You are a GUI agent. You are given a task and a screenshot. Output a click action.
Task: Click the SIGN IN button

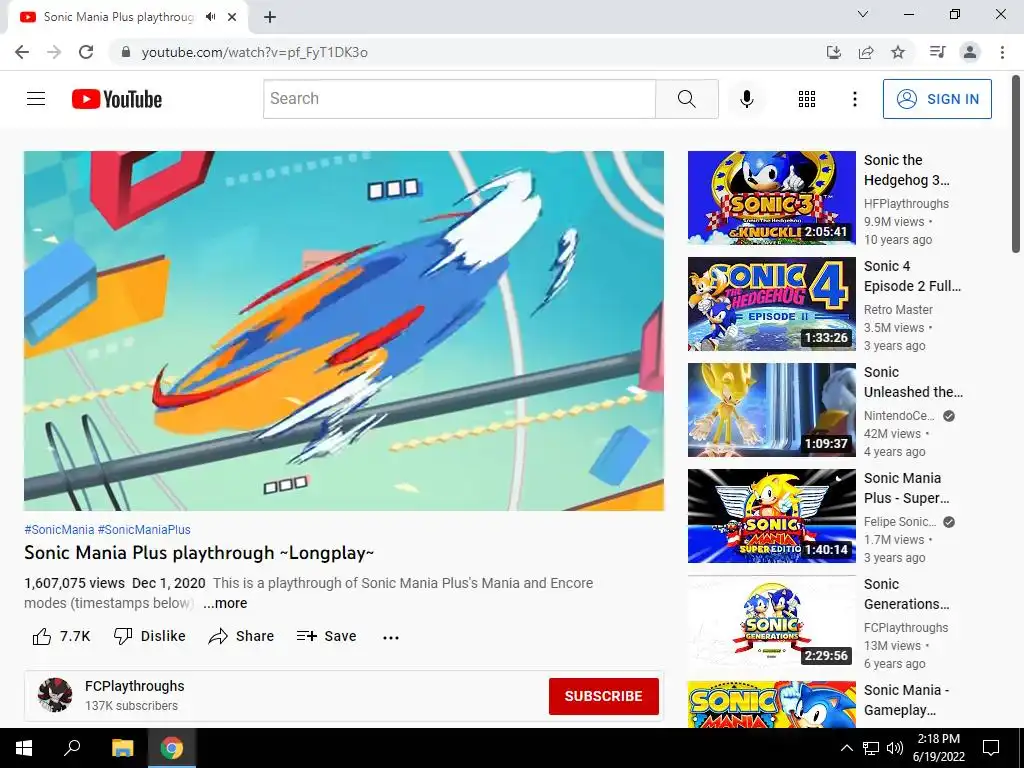pos(937,99)
